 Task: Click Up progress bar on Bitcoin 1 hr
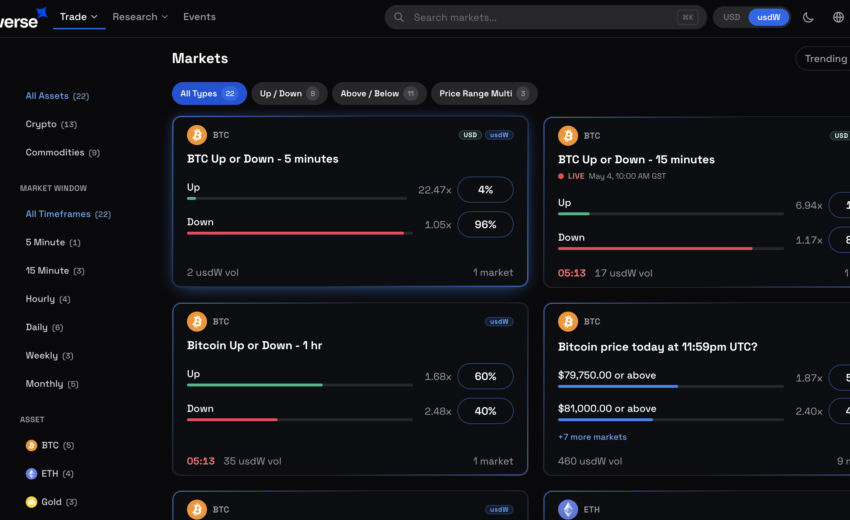click(300, 385)
